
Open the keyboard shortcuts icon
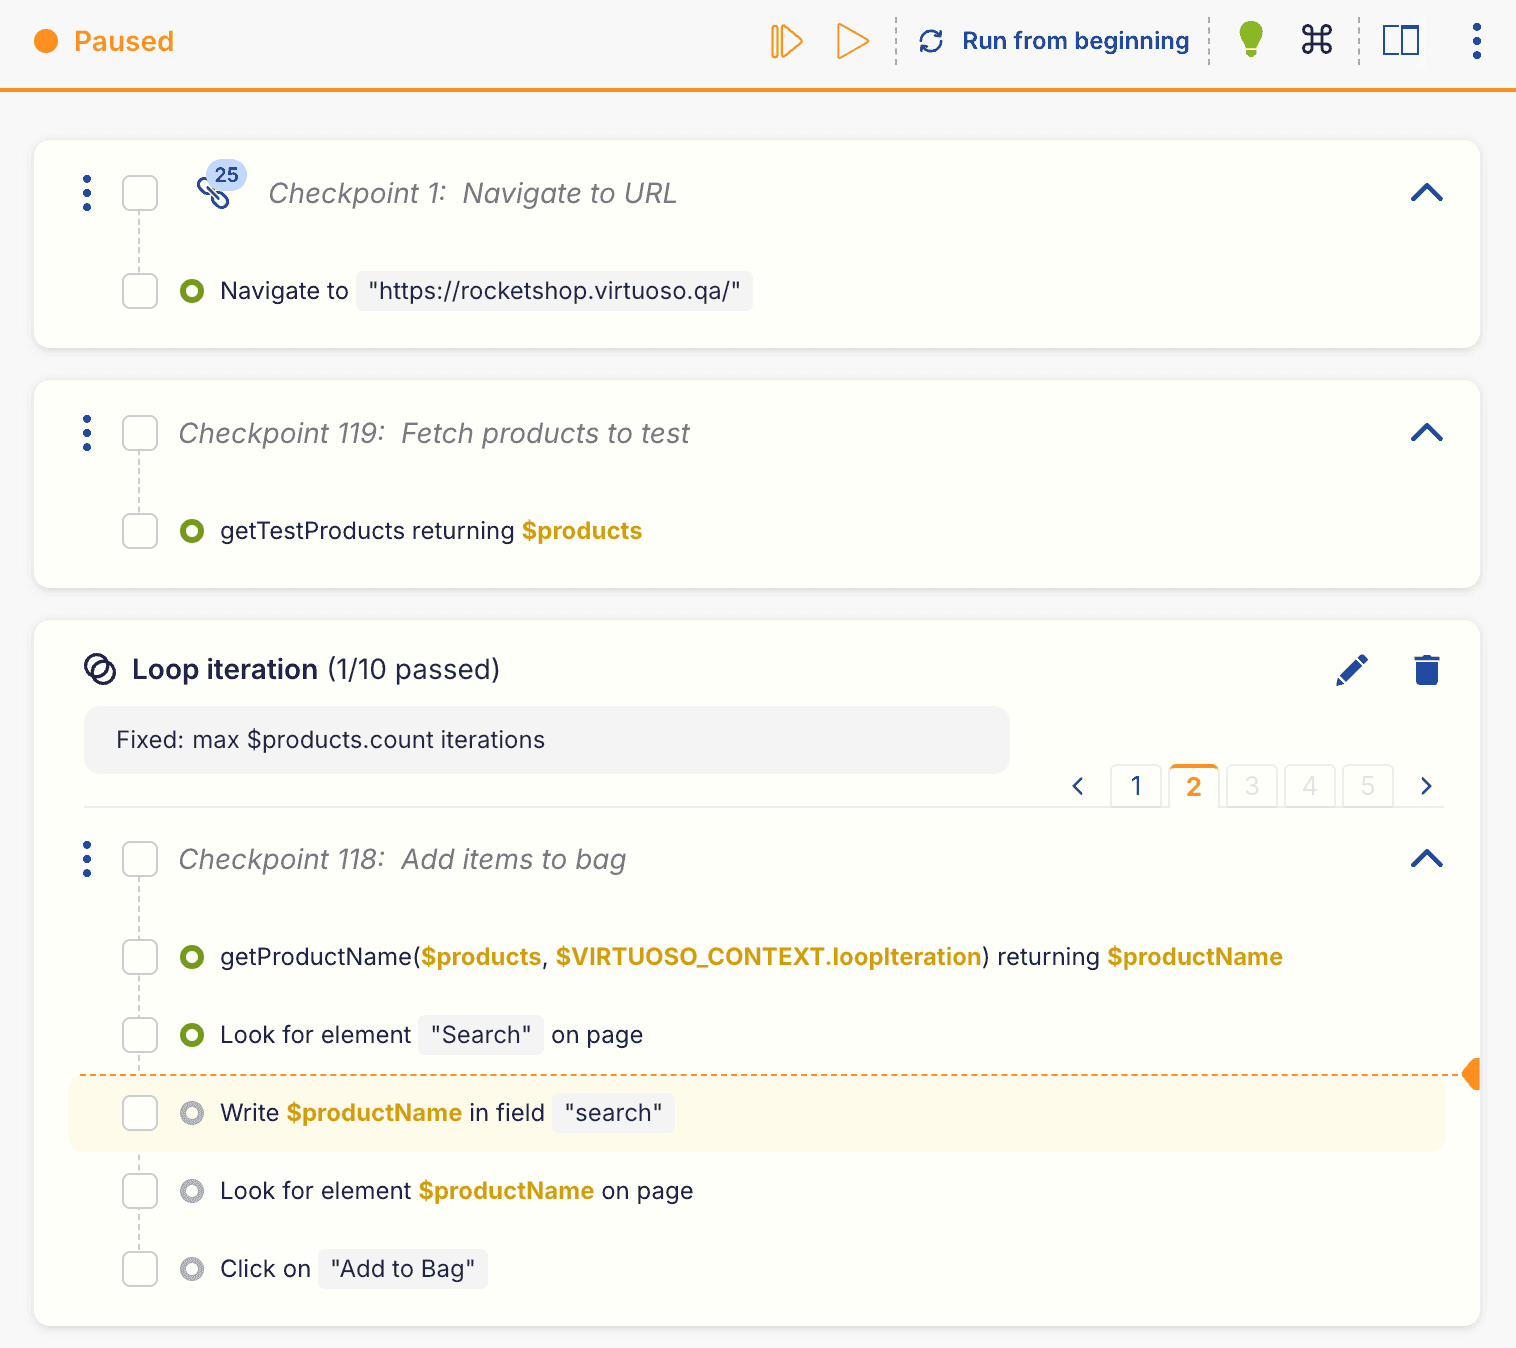pos(1316,41)
